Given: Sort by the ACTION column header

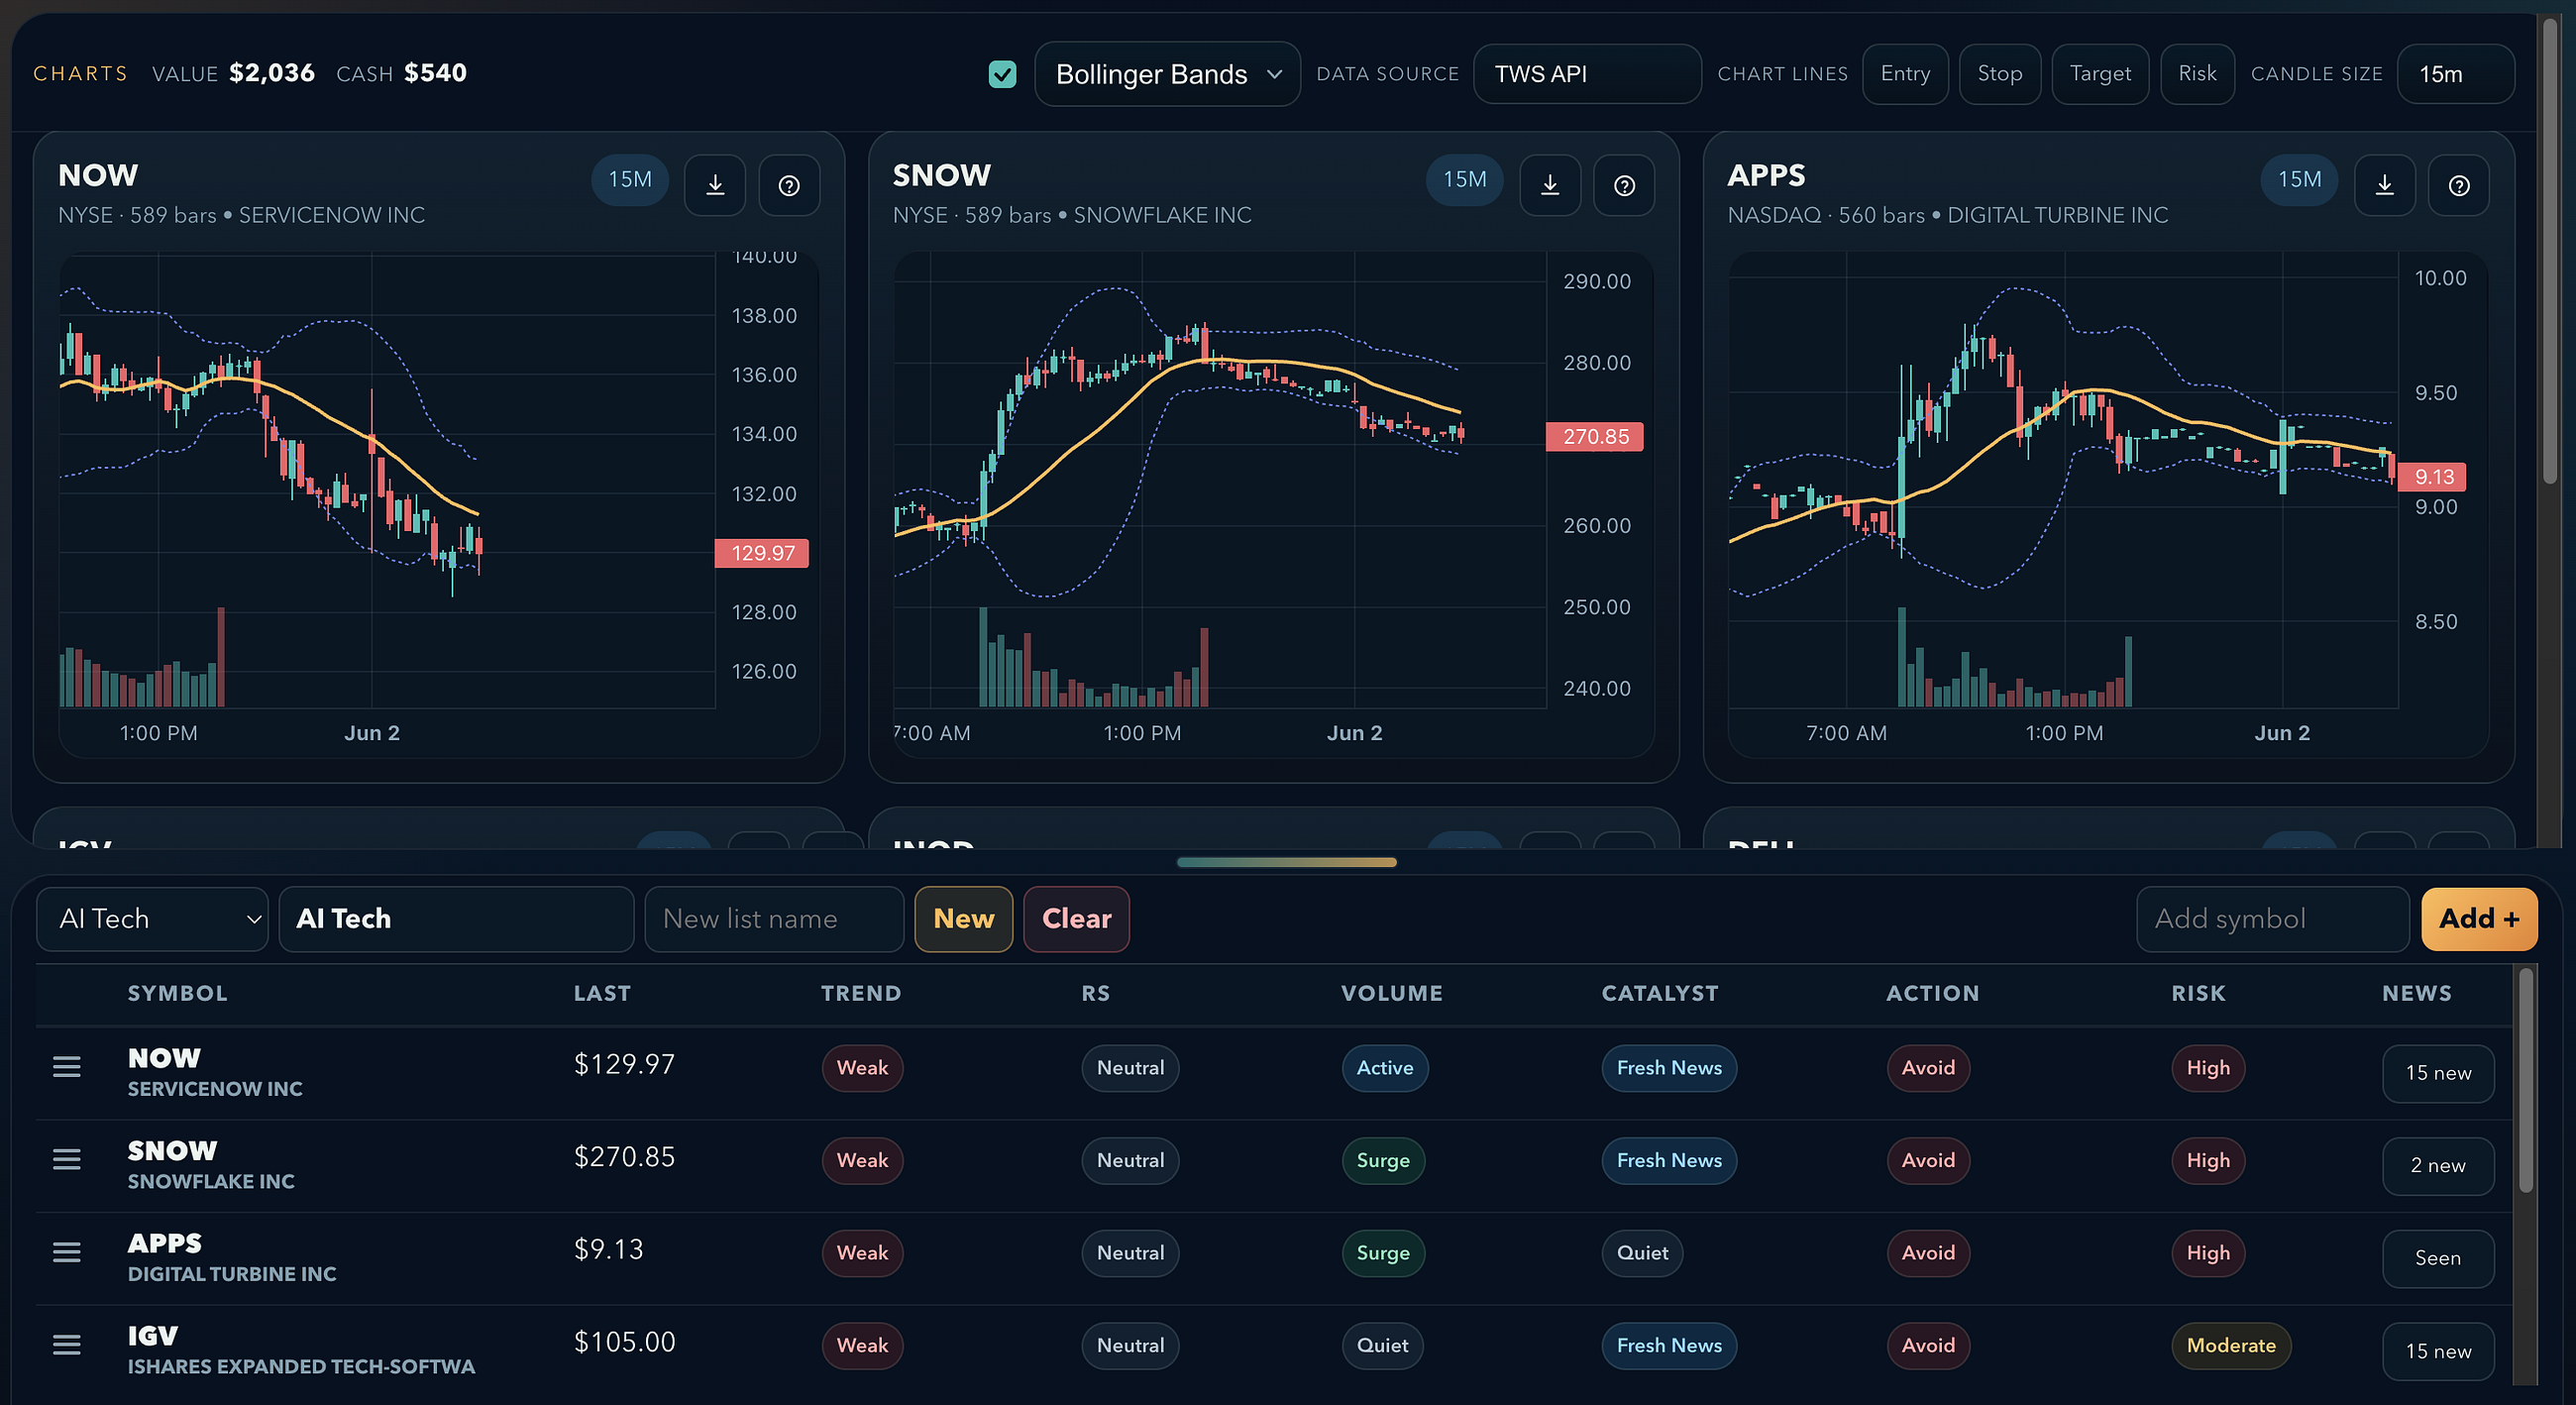Looking at the screenshot, I should pyautogui.click(x=1932, y=994).
